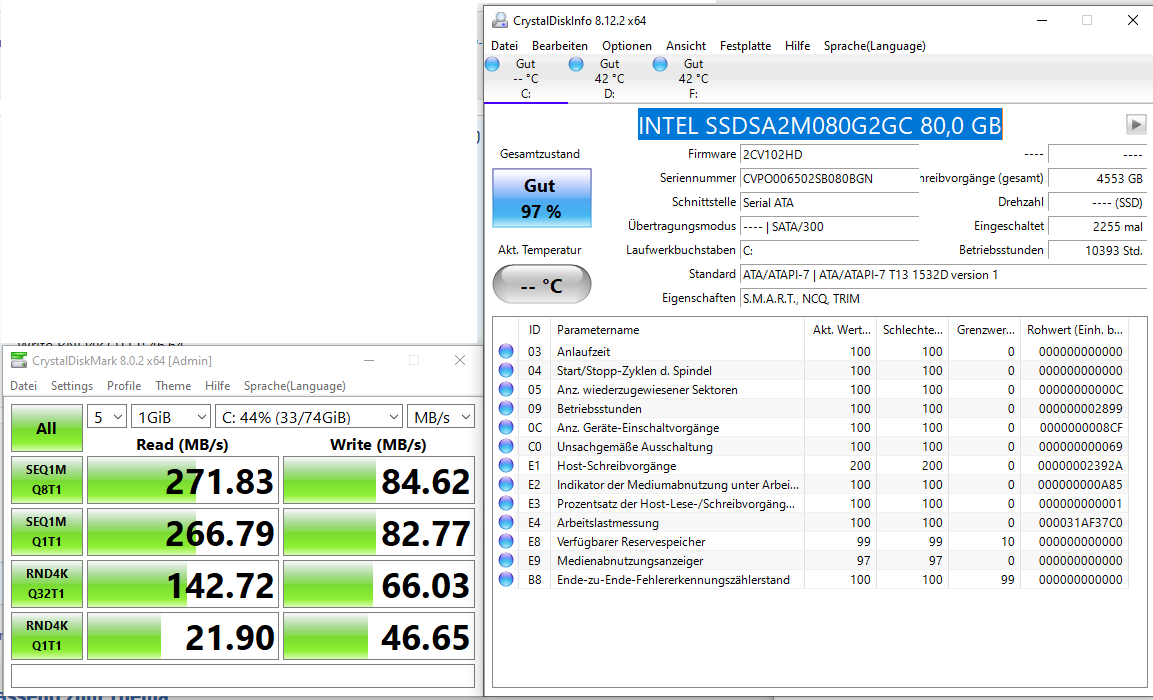Viewport: 1153px width, 700px height.
Task: Click the CrystalDiskMark title bar icon
Action: click(x=18, y=360)
